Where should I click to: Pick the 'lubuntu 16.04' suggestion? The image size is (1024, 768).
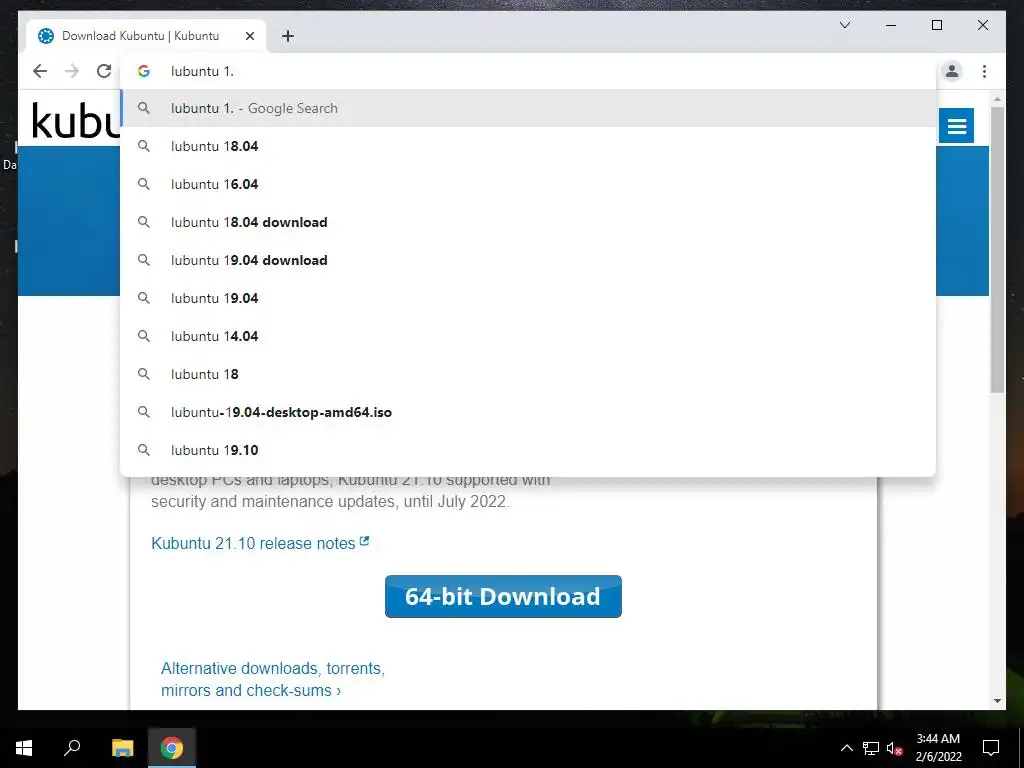click(x=528, y=184)
